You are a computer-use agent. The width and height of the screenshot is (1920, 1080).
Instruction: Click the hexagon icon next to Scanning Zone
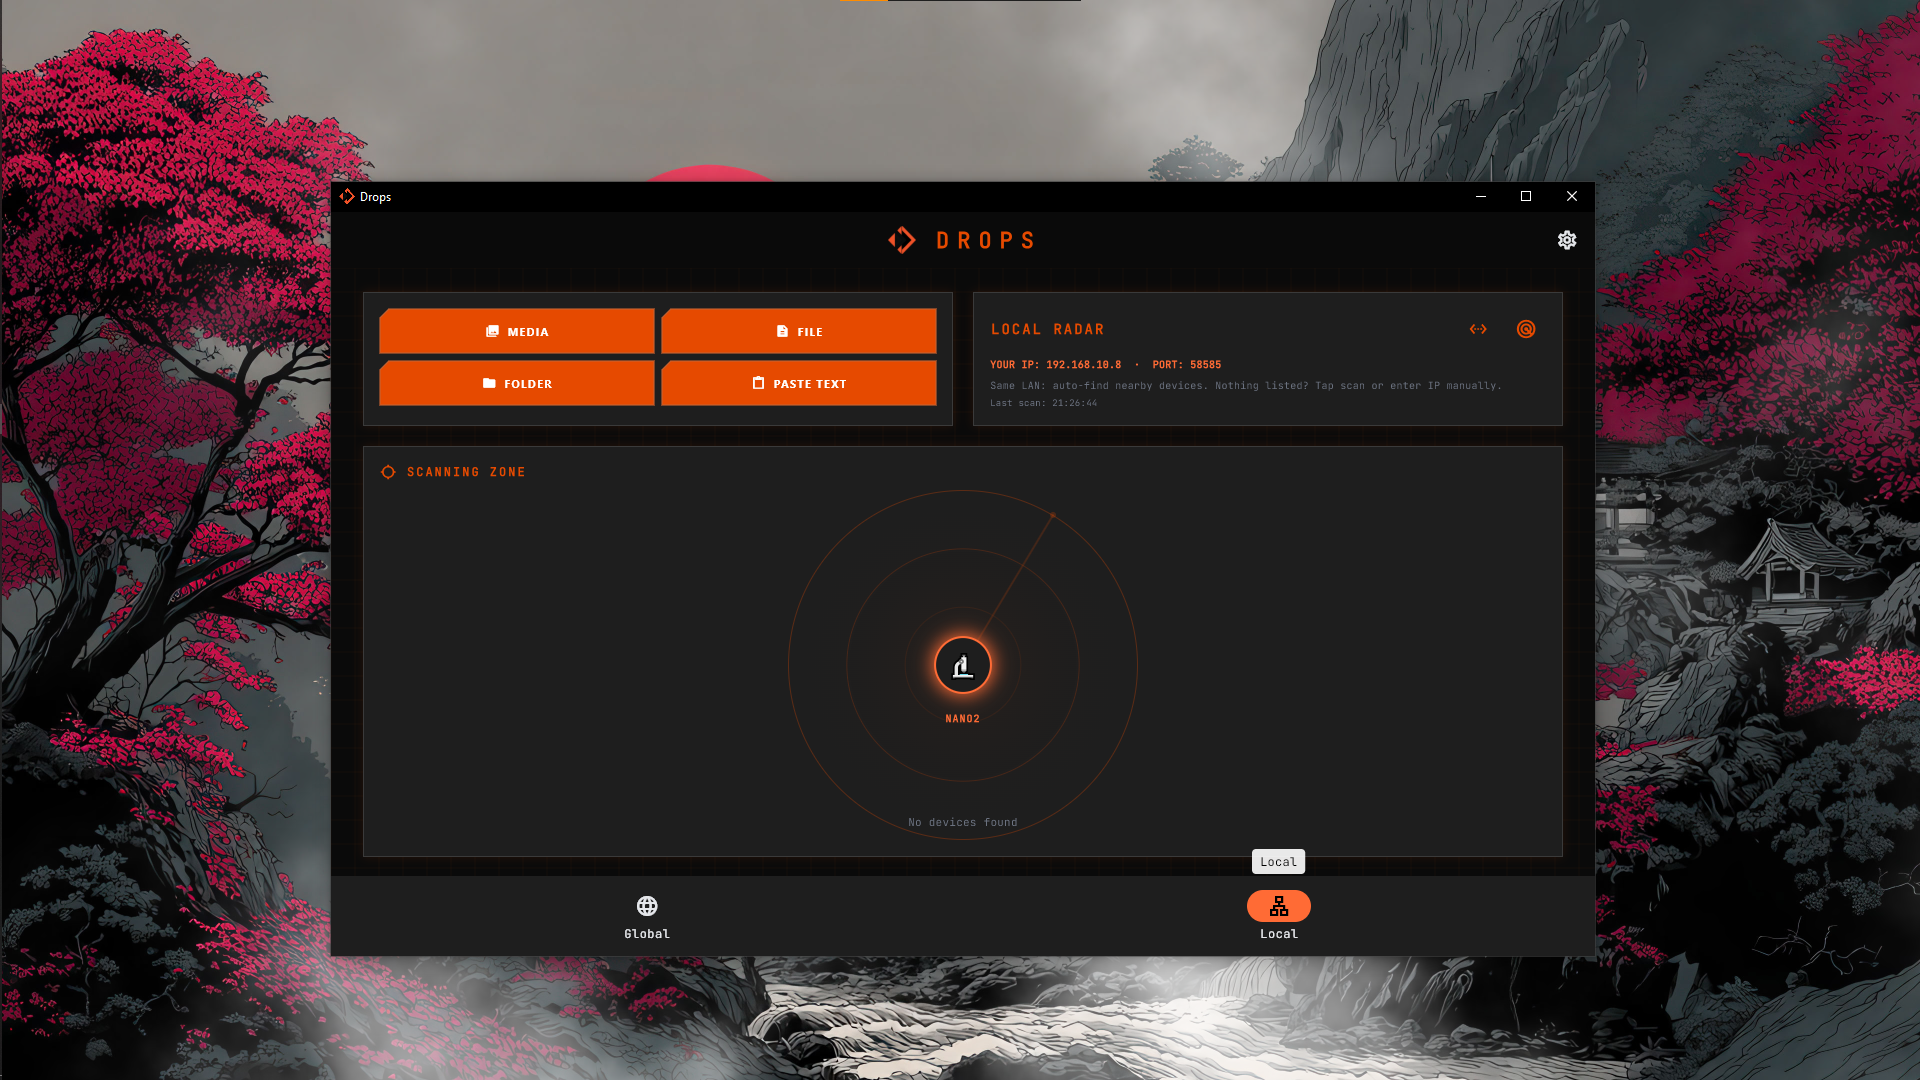point(388,471)
